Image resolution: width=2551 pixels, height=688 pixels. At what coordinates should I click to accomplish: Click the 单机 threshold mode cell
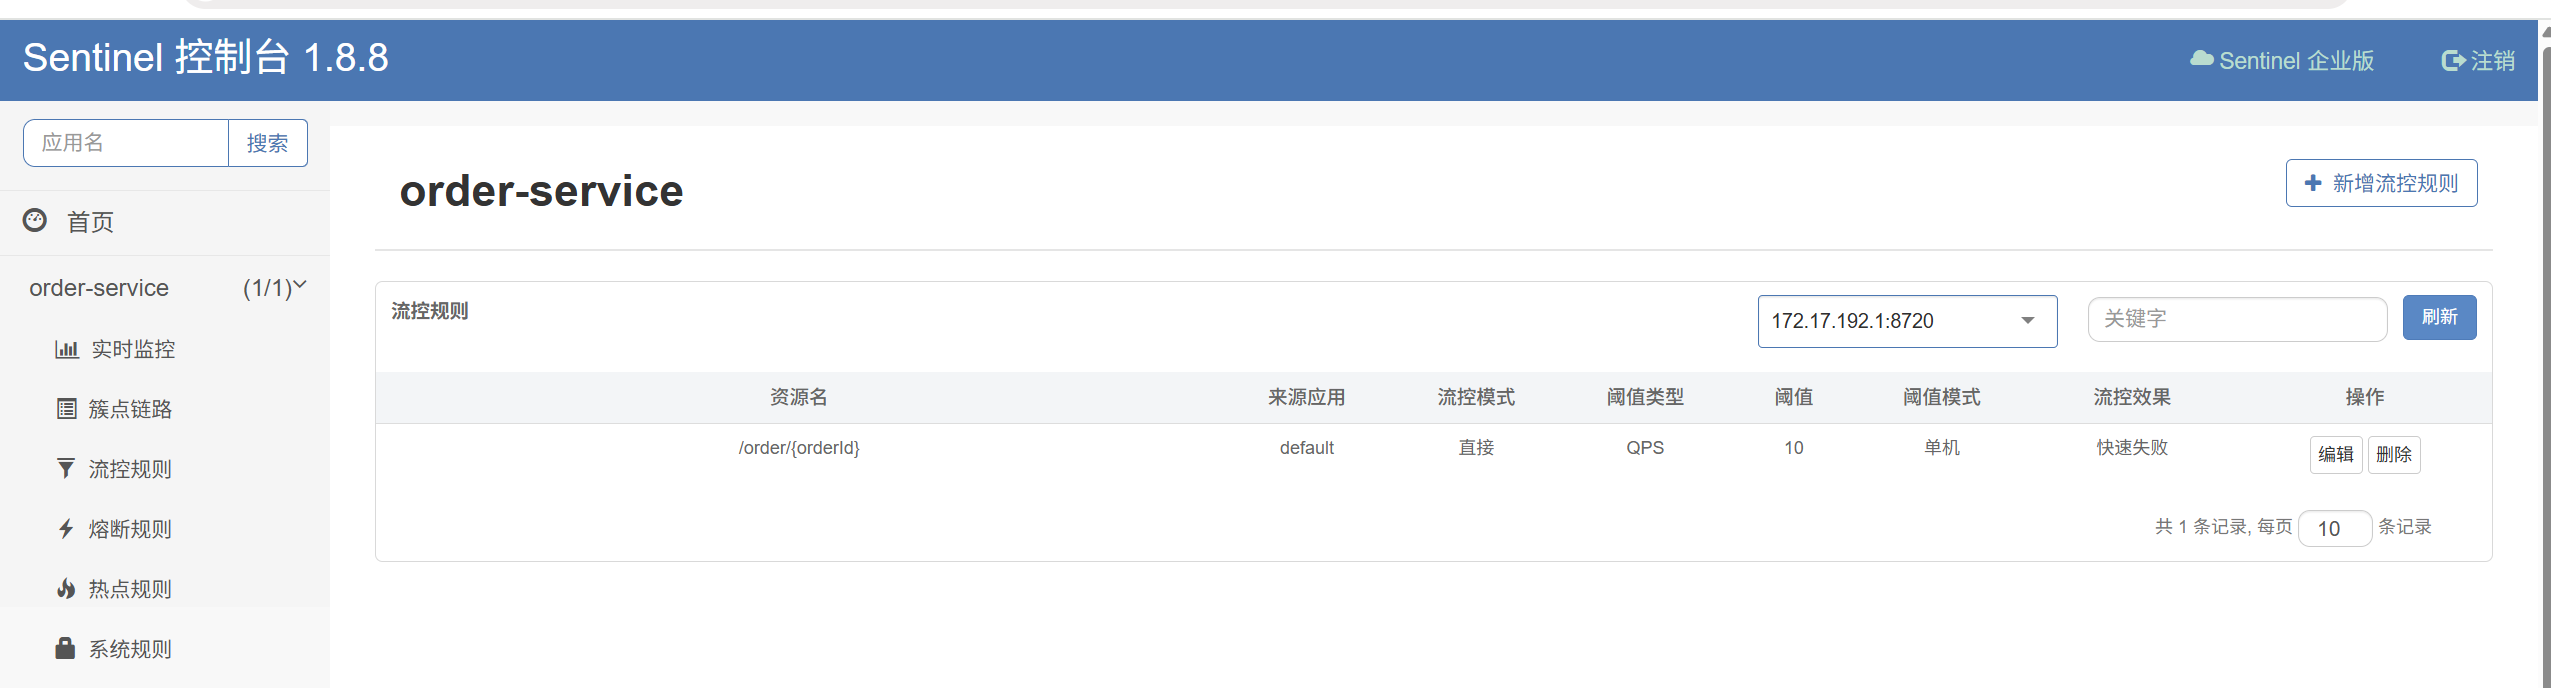[x=1941, y=447]
